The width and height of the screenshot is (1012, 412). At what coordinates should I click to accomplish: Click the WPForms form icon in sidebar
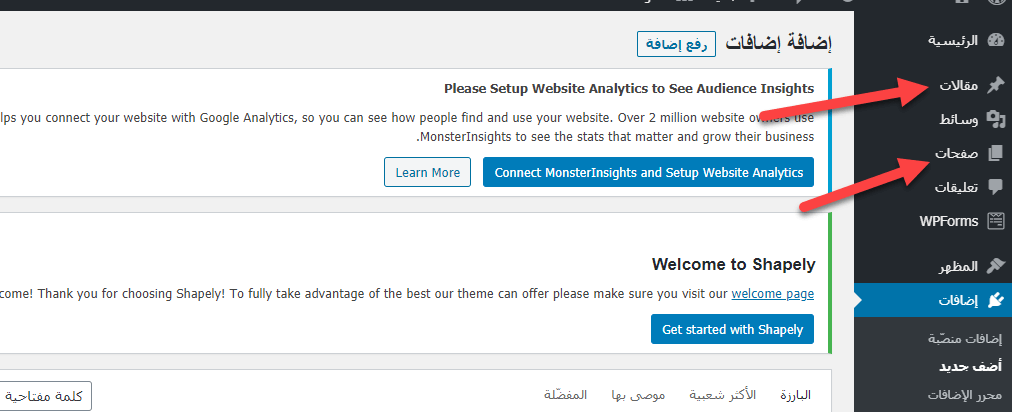pos(997,221)
